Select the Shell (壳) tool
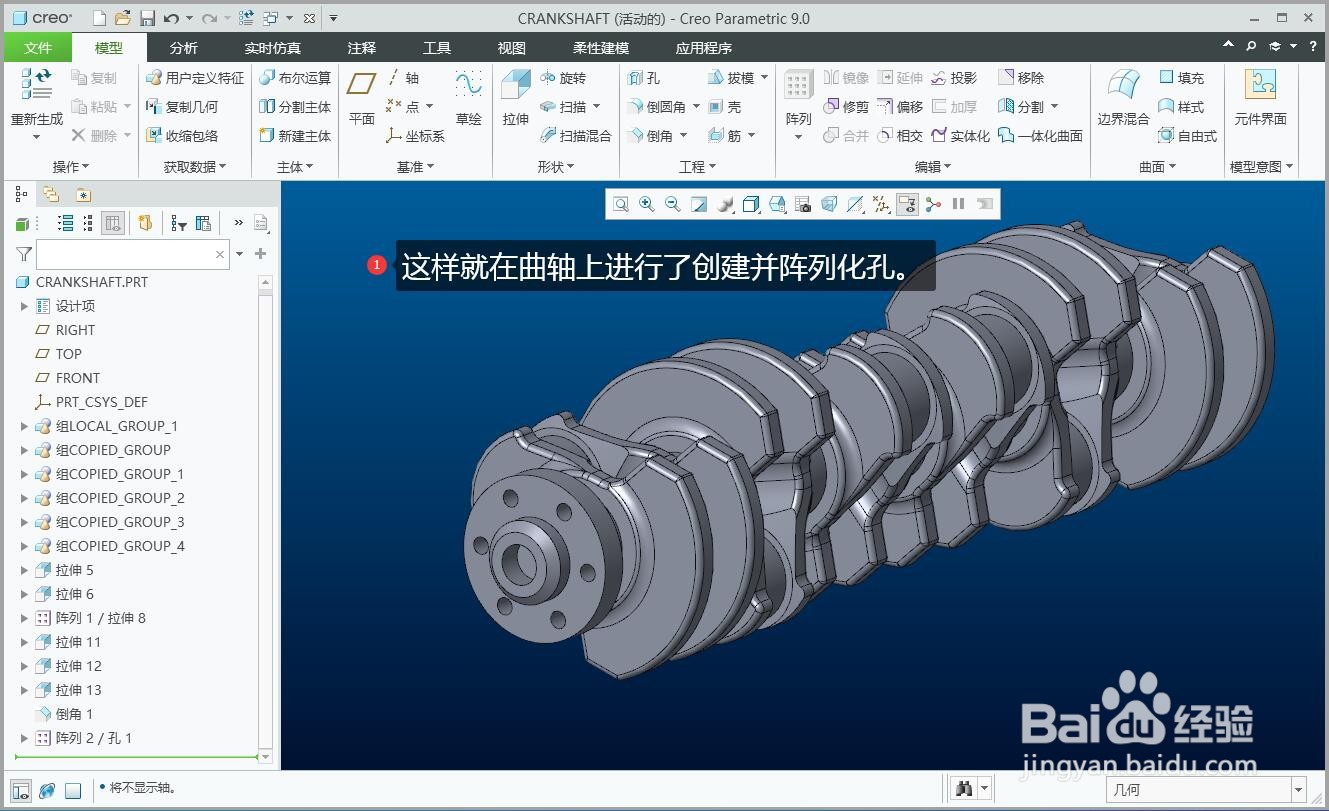 pyautogui.click(x=724, y=107)
